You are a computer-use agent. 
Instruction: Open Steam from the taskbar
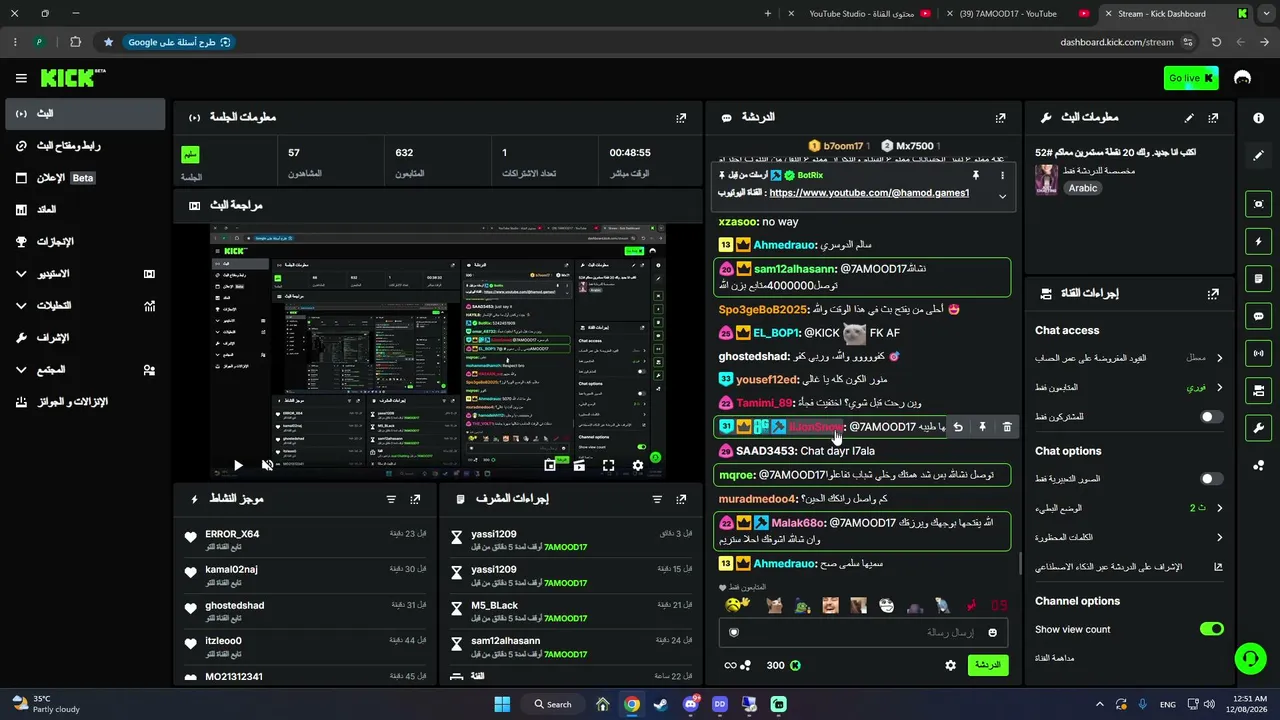tap(661, 704)
